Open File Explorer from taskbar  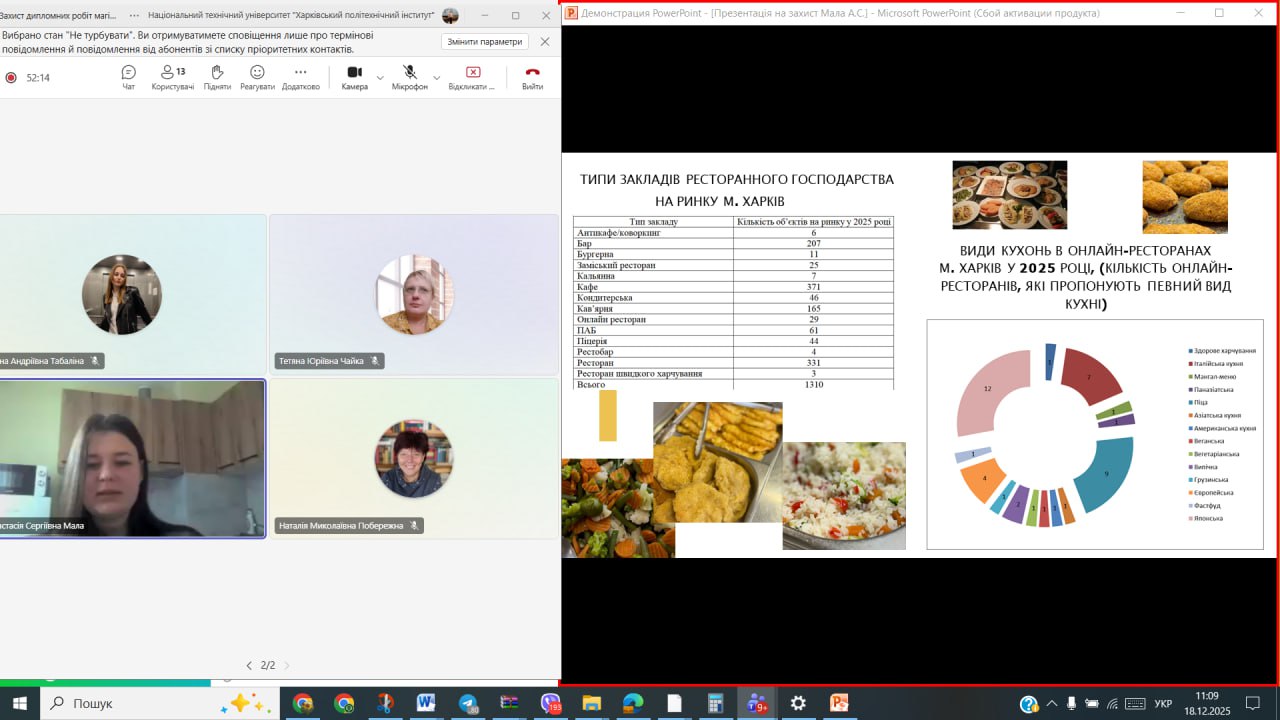click(x=591, y=703)
